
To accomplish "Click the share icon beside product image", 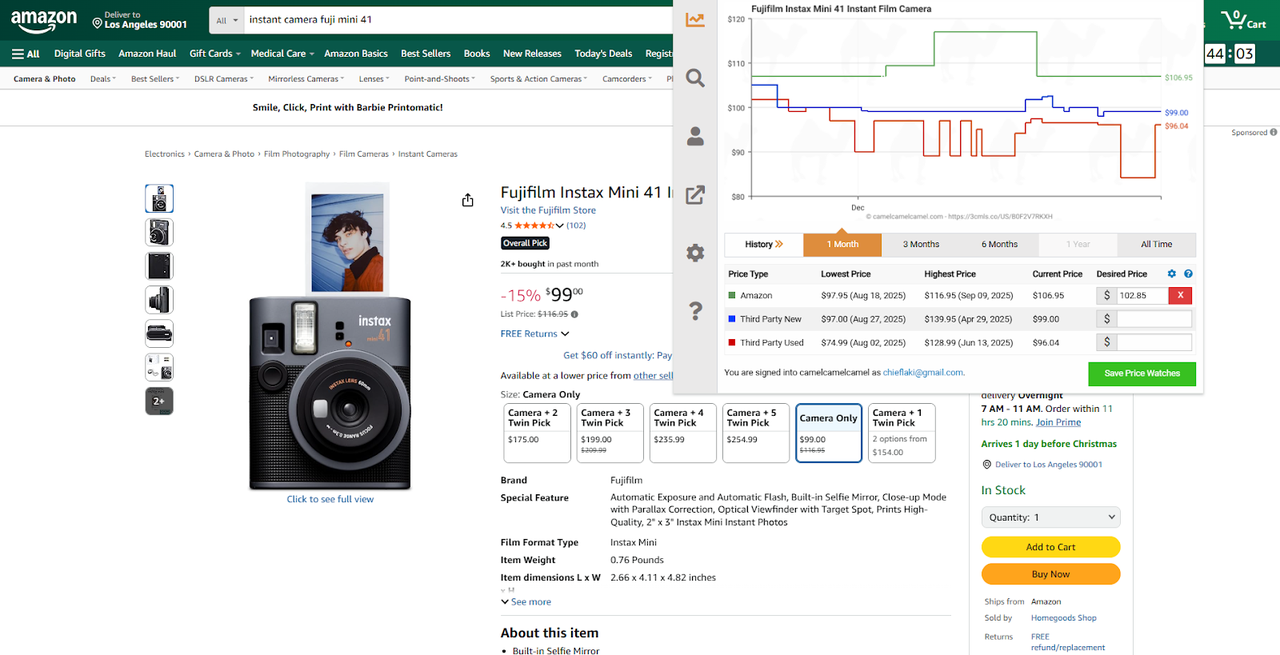I will tap(467, 200).
